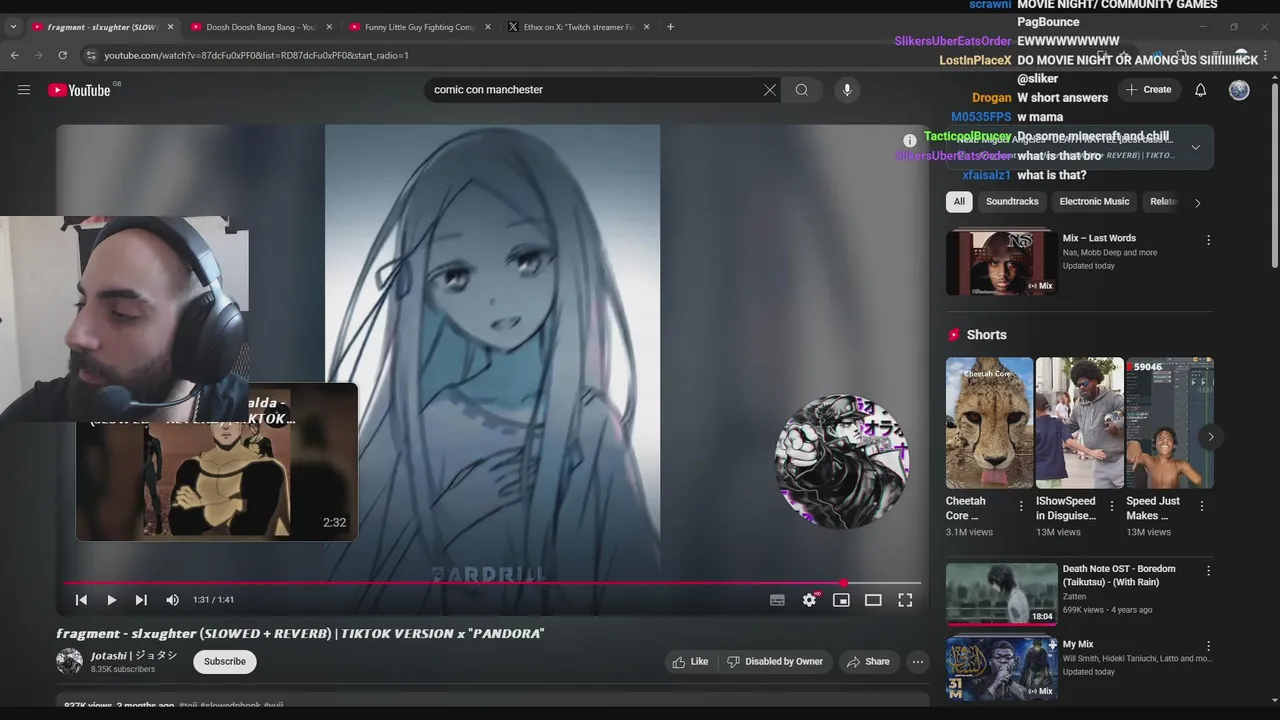Select the Soundtracks filter chip

pos(1012,202)
